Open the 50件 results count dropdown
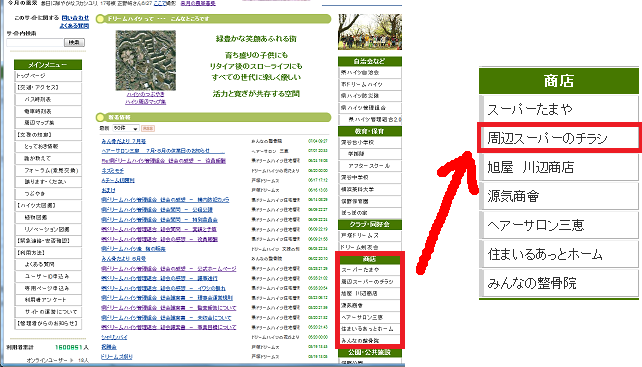Screen dimensions: 642x367 (x=126, y=129)
